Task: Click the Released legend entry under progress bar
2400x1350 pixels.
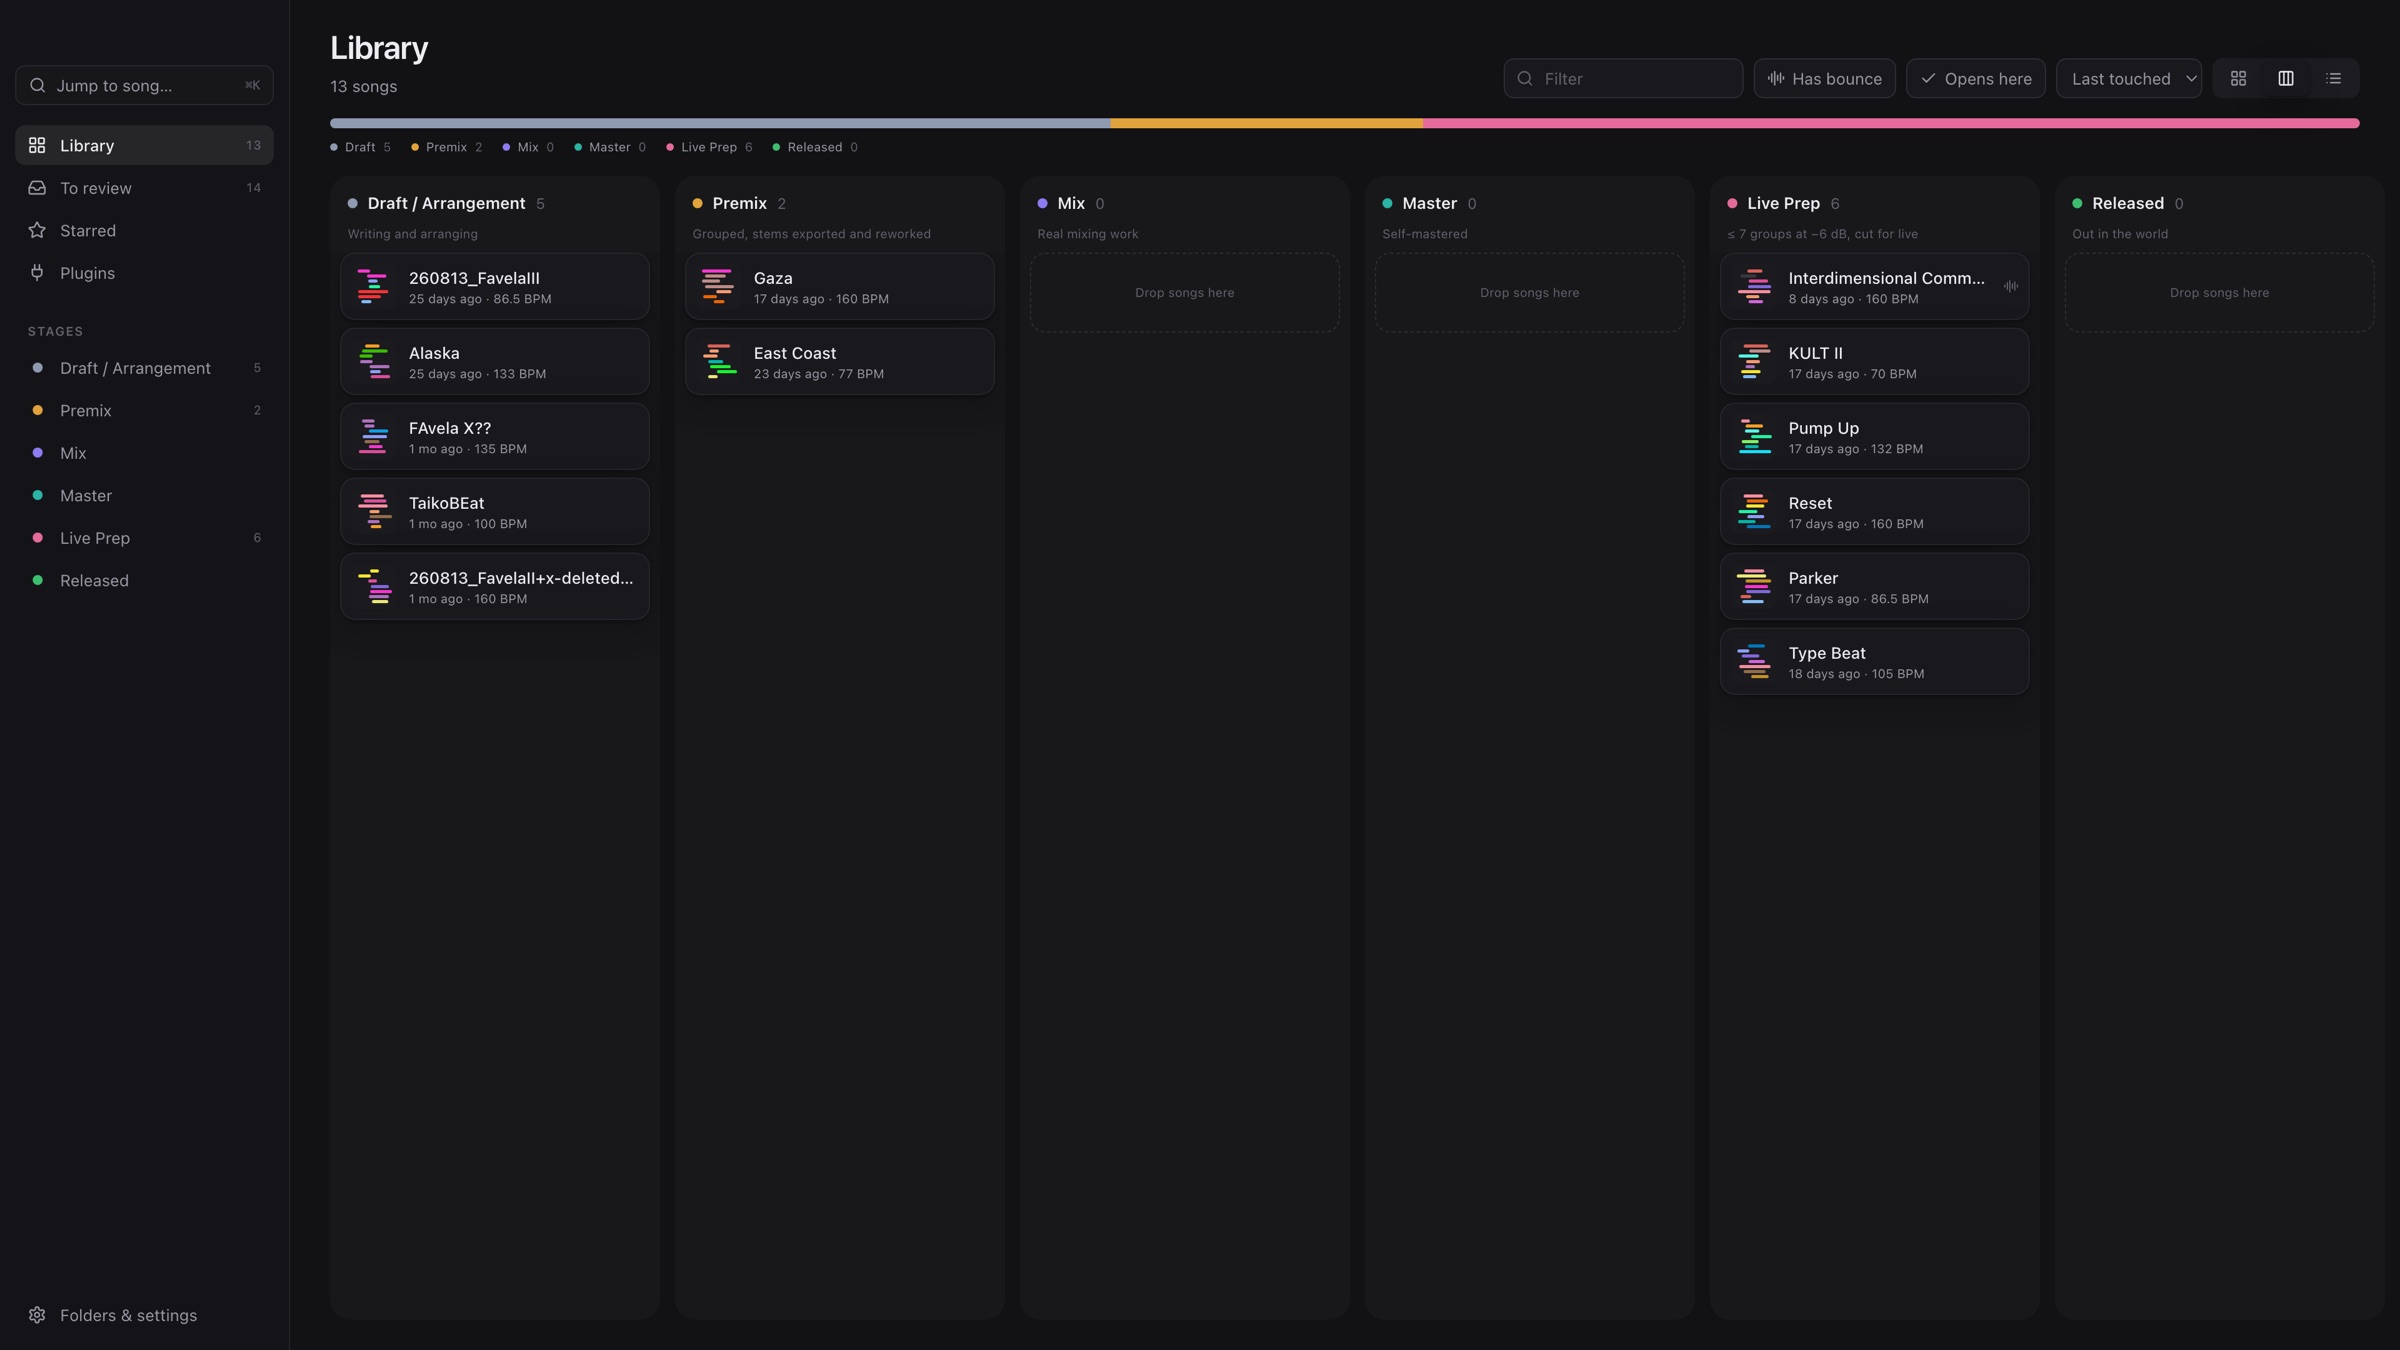Action: click(x=815, y=147)
